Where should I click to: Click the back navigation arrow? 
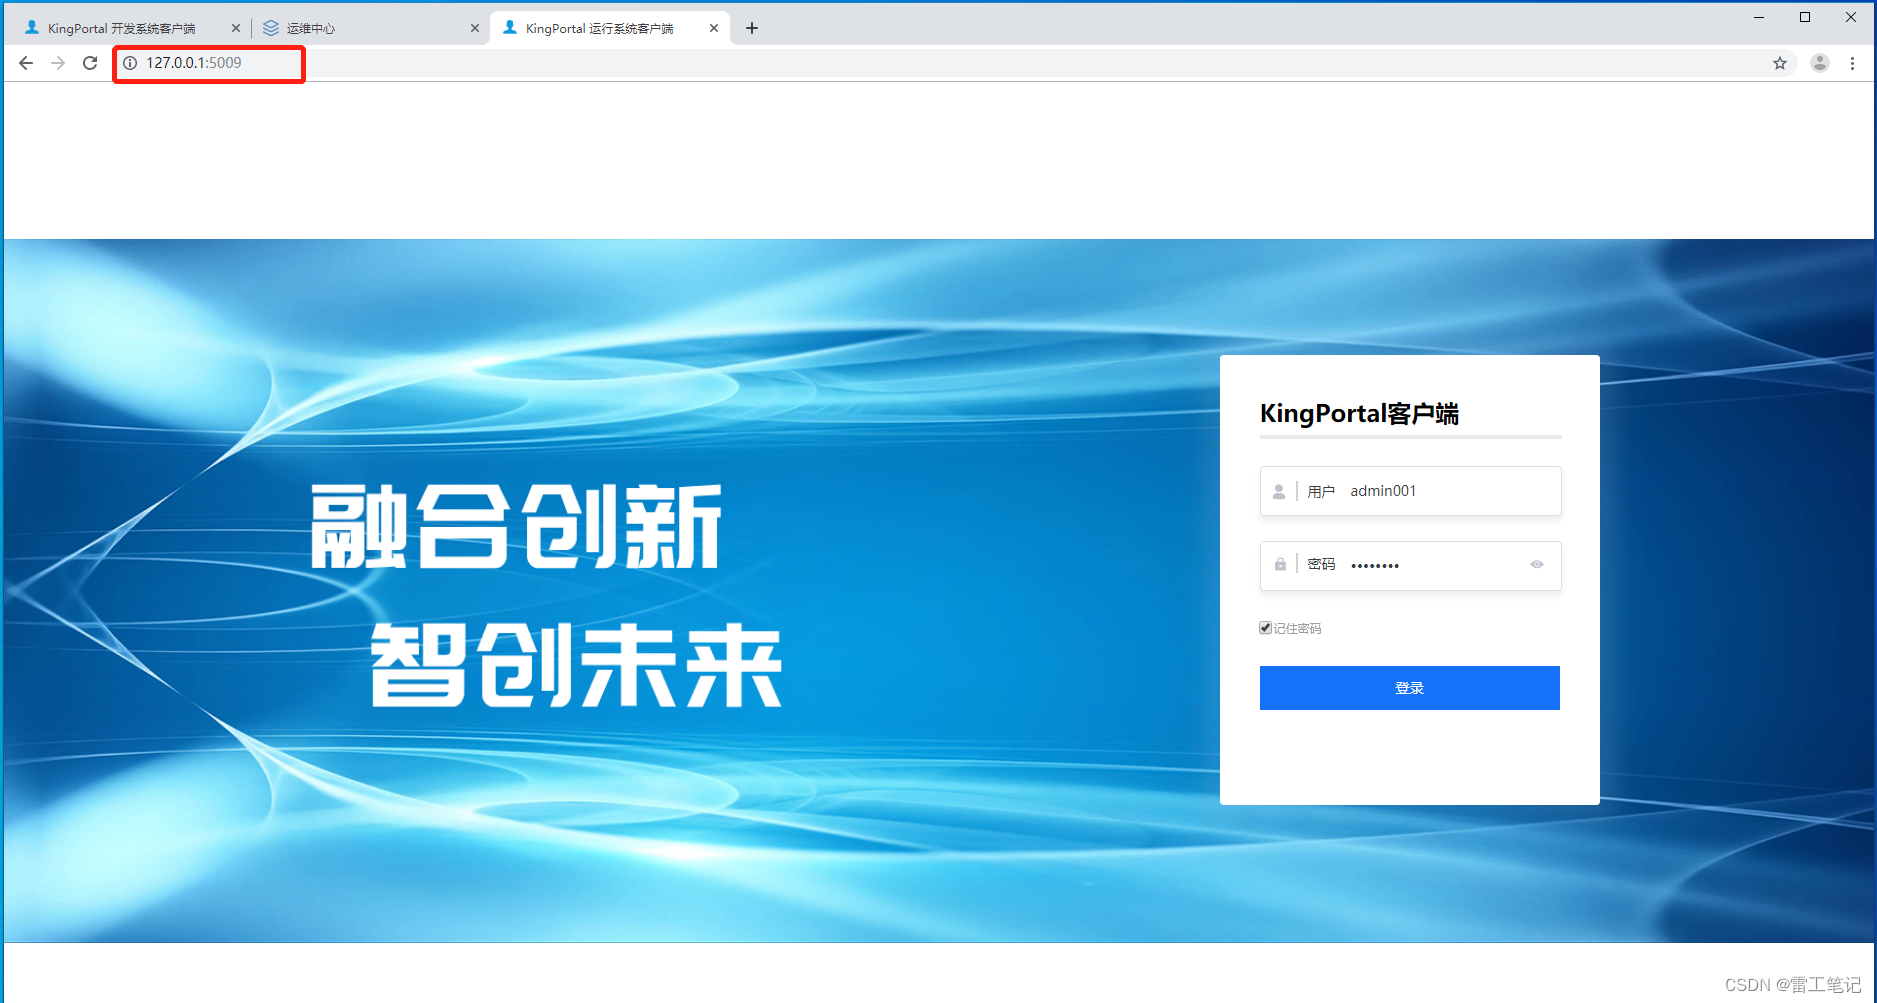(x=25, y=62)
